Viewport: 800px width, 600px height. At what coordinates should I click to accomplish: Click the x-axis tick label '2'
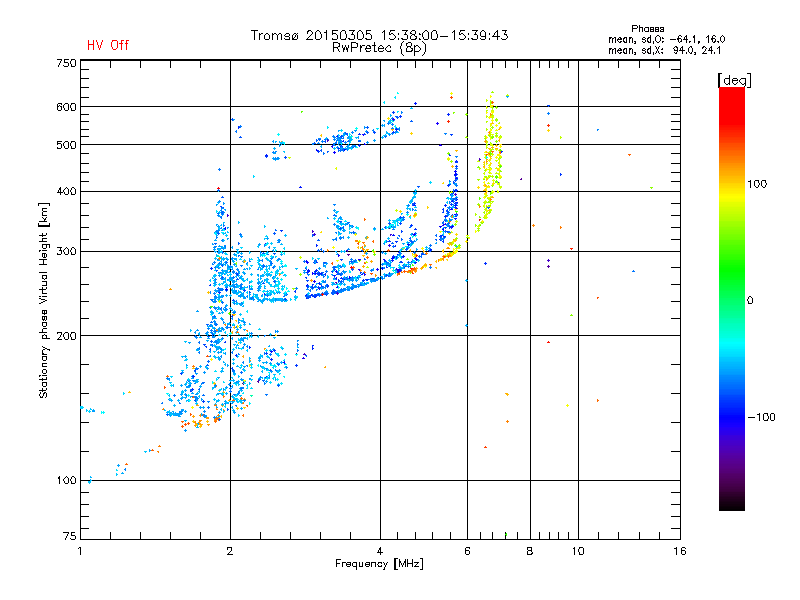pyautogui.click(x=230, y=551)
